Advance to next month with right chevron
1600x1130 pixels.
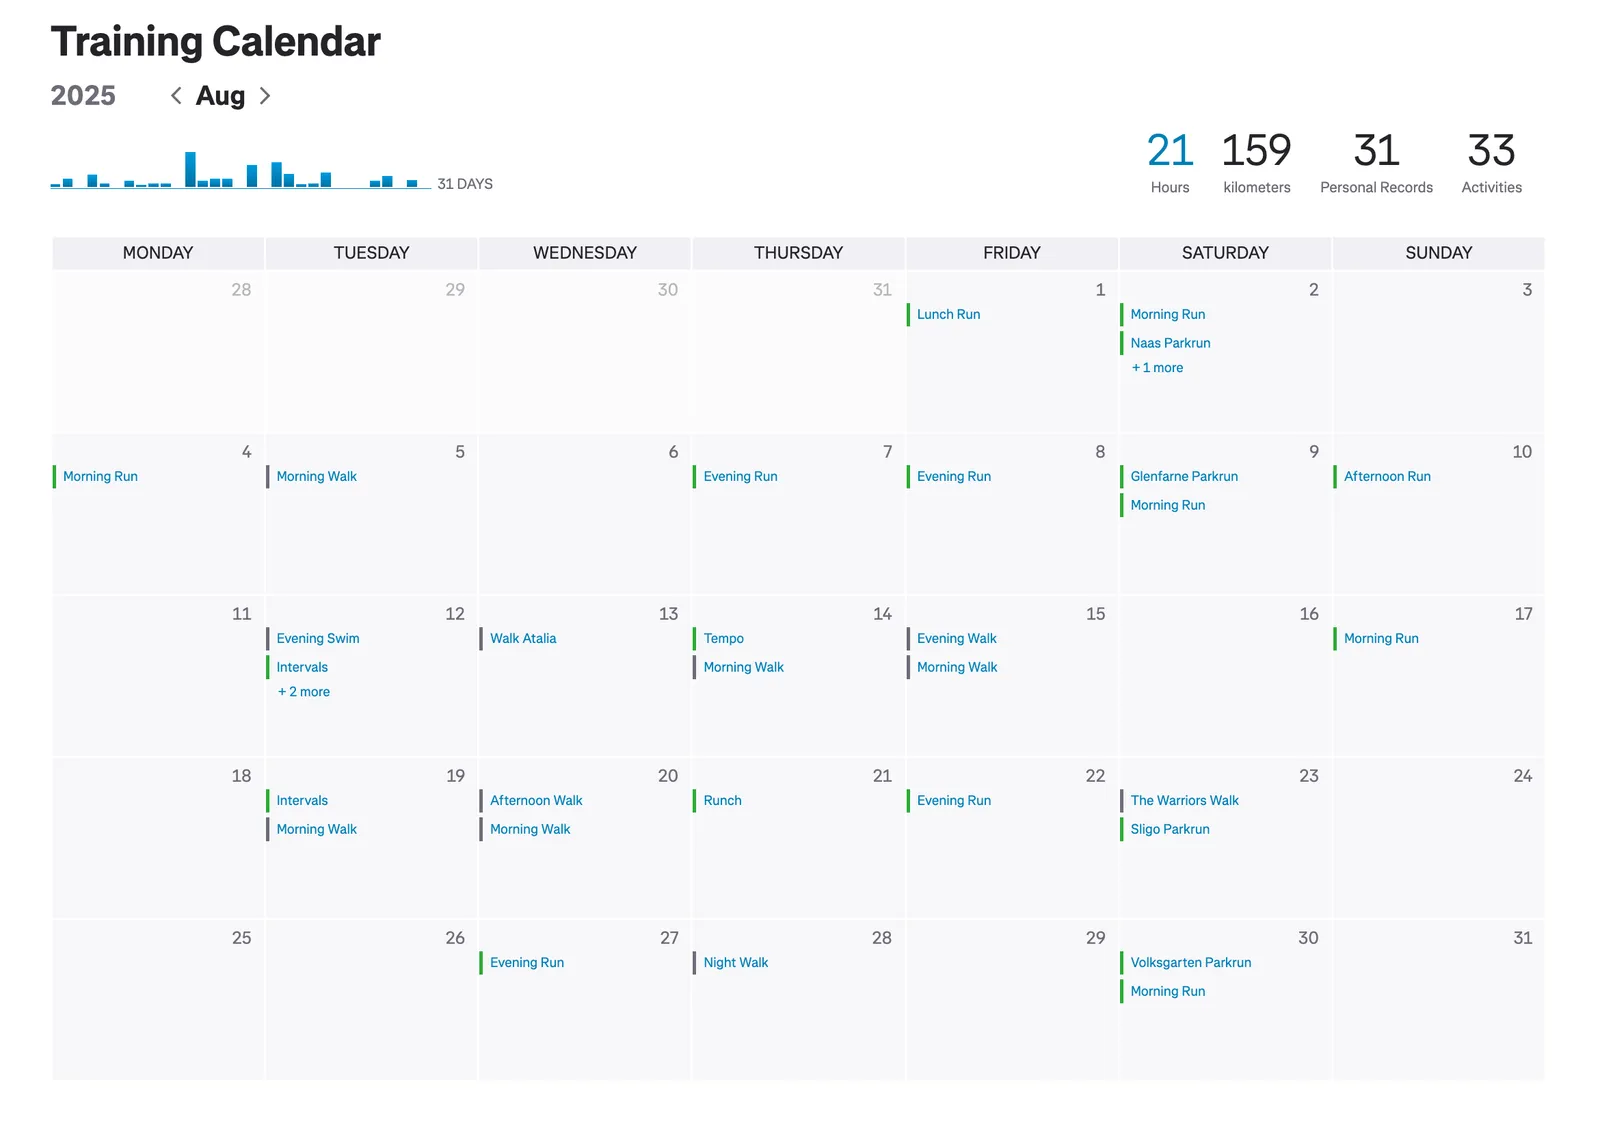point(265,96)
